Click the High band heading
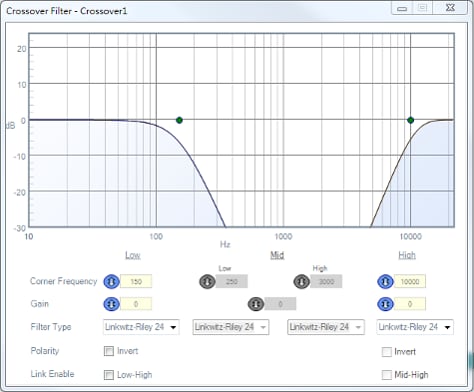The height and width of the screenshot is (392, 474). [x=407, y=255]
